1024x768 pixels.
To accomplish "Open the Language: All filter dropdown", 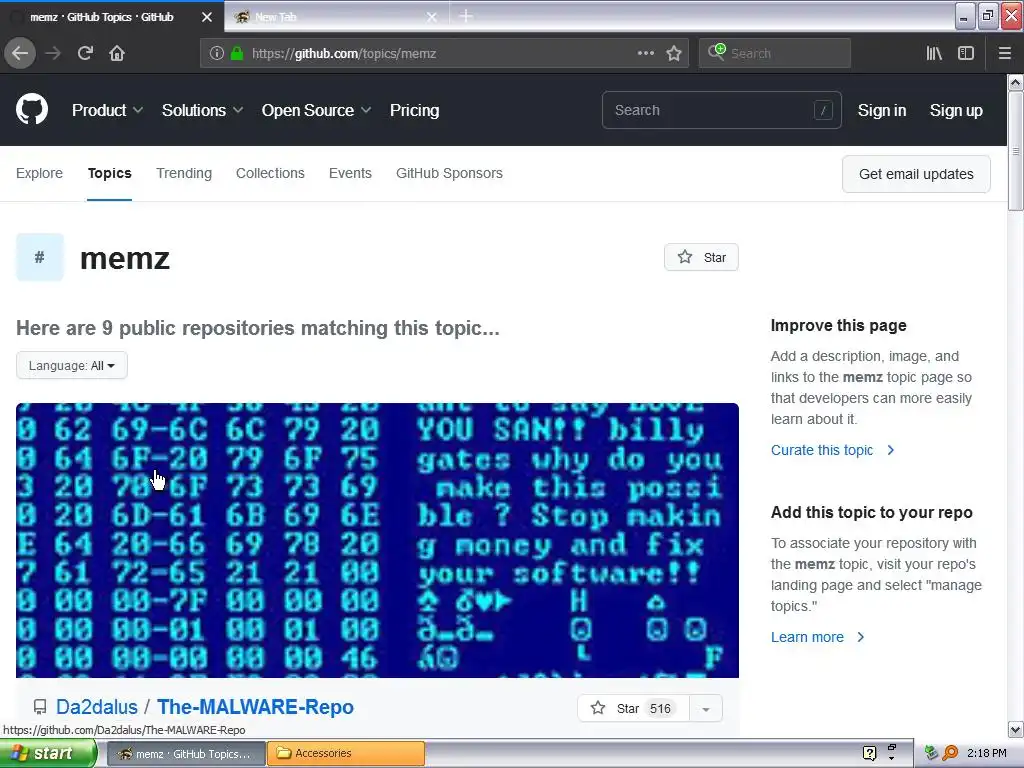I will coord(72,366).
